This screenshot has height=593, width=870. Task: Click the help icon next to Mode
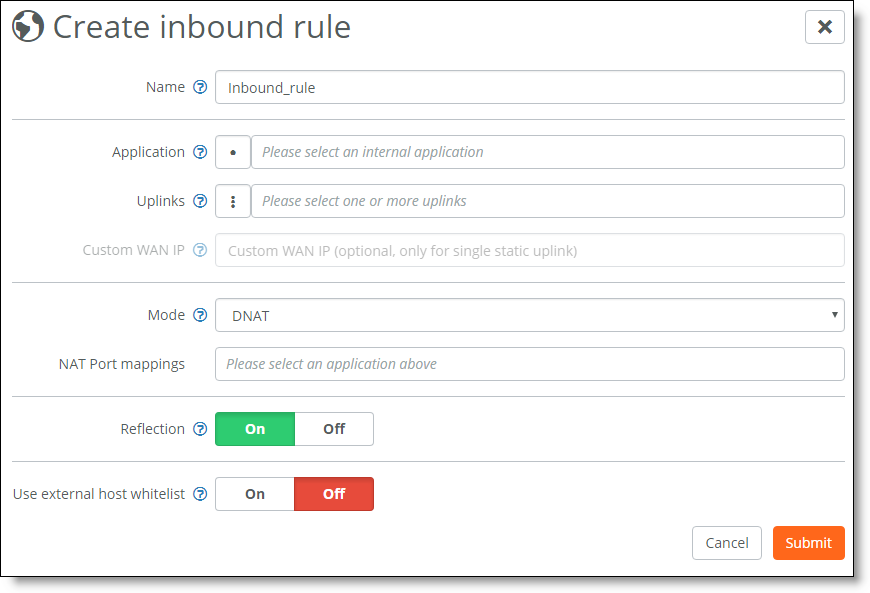click(200, 315)
